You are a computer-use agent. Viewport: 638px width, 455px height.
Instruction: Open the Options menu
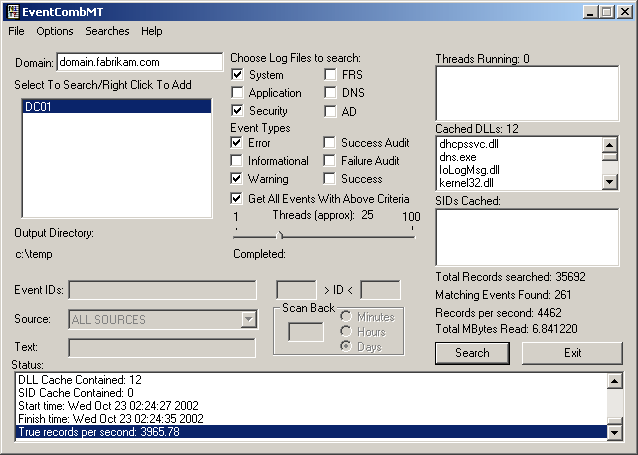pyautogui.click(x=55, y=31)
